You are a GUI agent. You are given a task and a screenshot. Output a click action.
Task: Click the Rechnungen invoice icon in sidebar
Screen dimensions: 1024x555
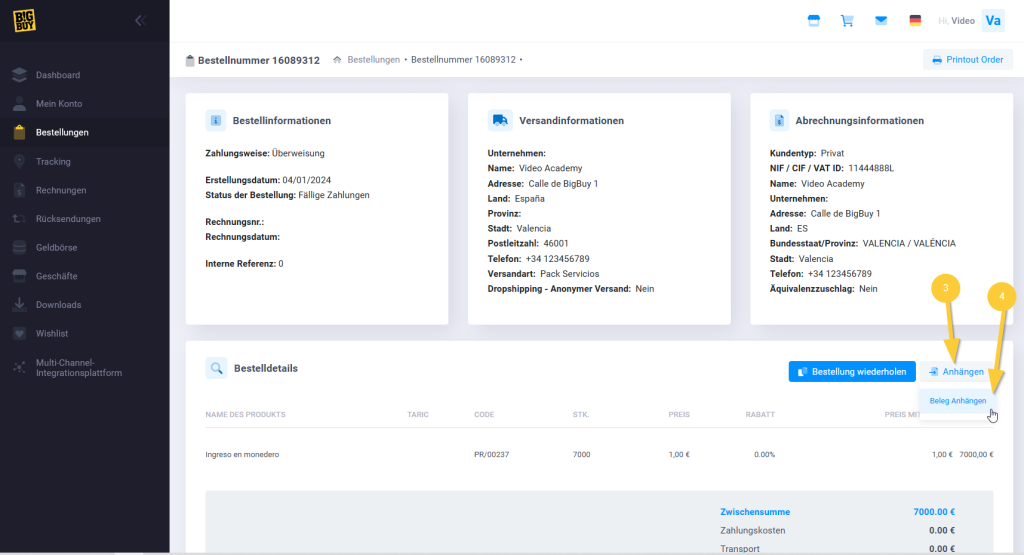19,190
